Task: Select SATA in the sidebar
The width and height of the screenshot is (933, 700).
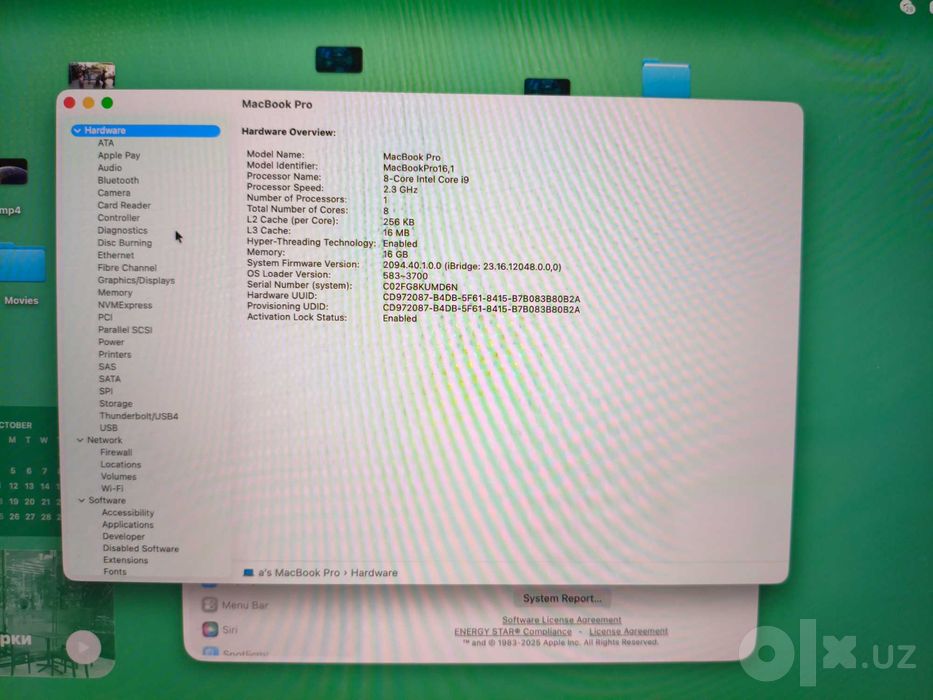Action: [109, 379]
